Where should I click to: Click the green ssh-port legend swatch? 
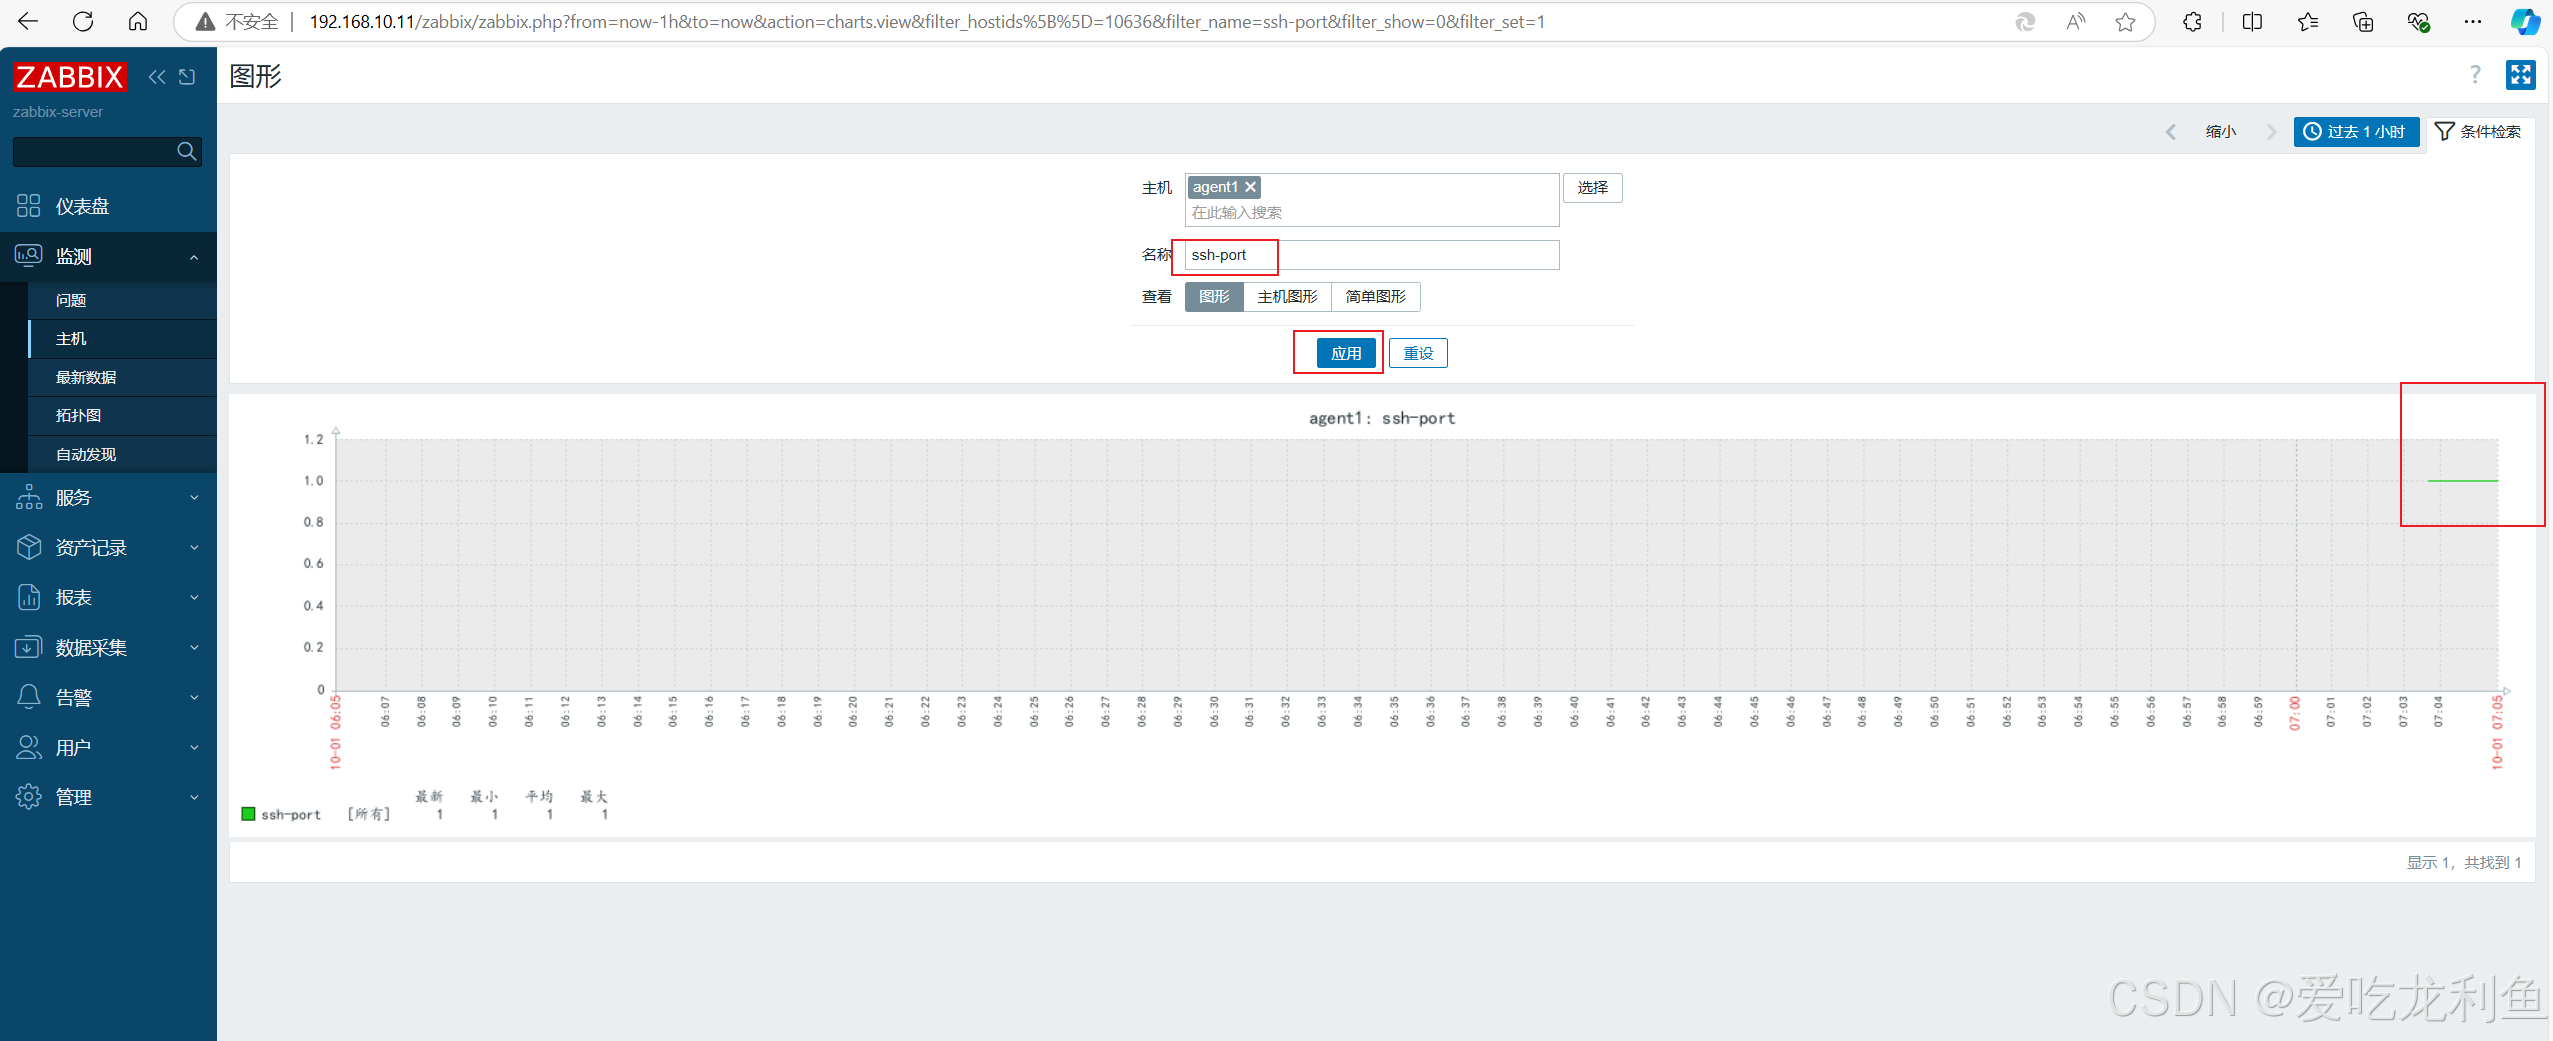click(x=248, y=814)
